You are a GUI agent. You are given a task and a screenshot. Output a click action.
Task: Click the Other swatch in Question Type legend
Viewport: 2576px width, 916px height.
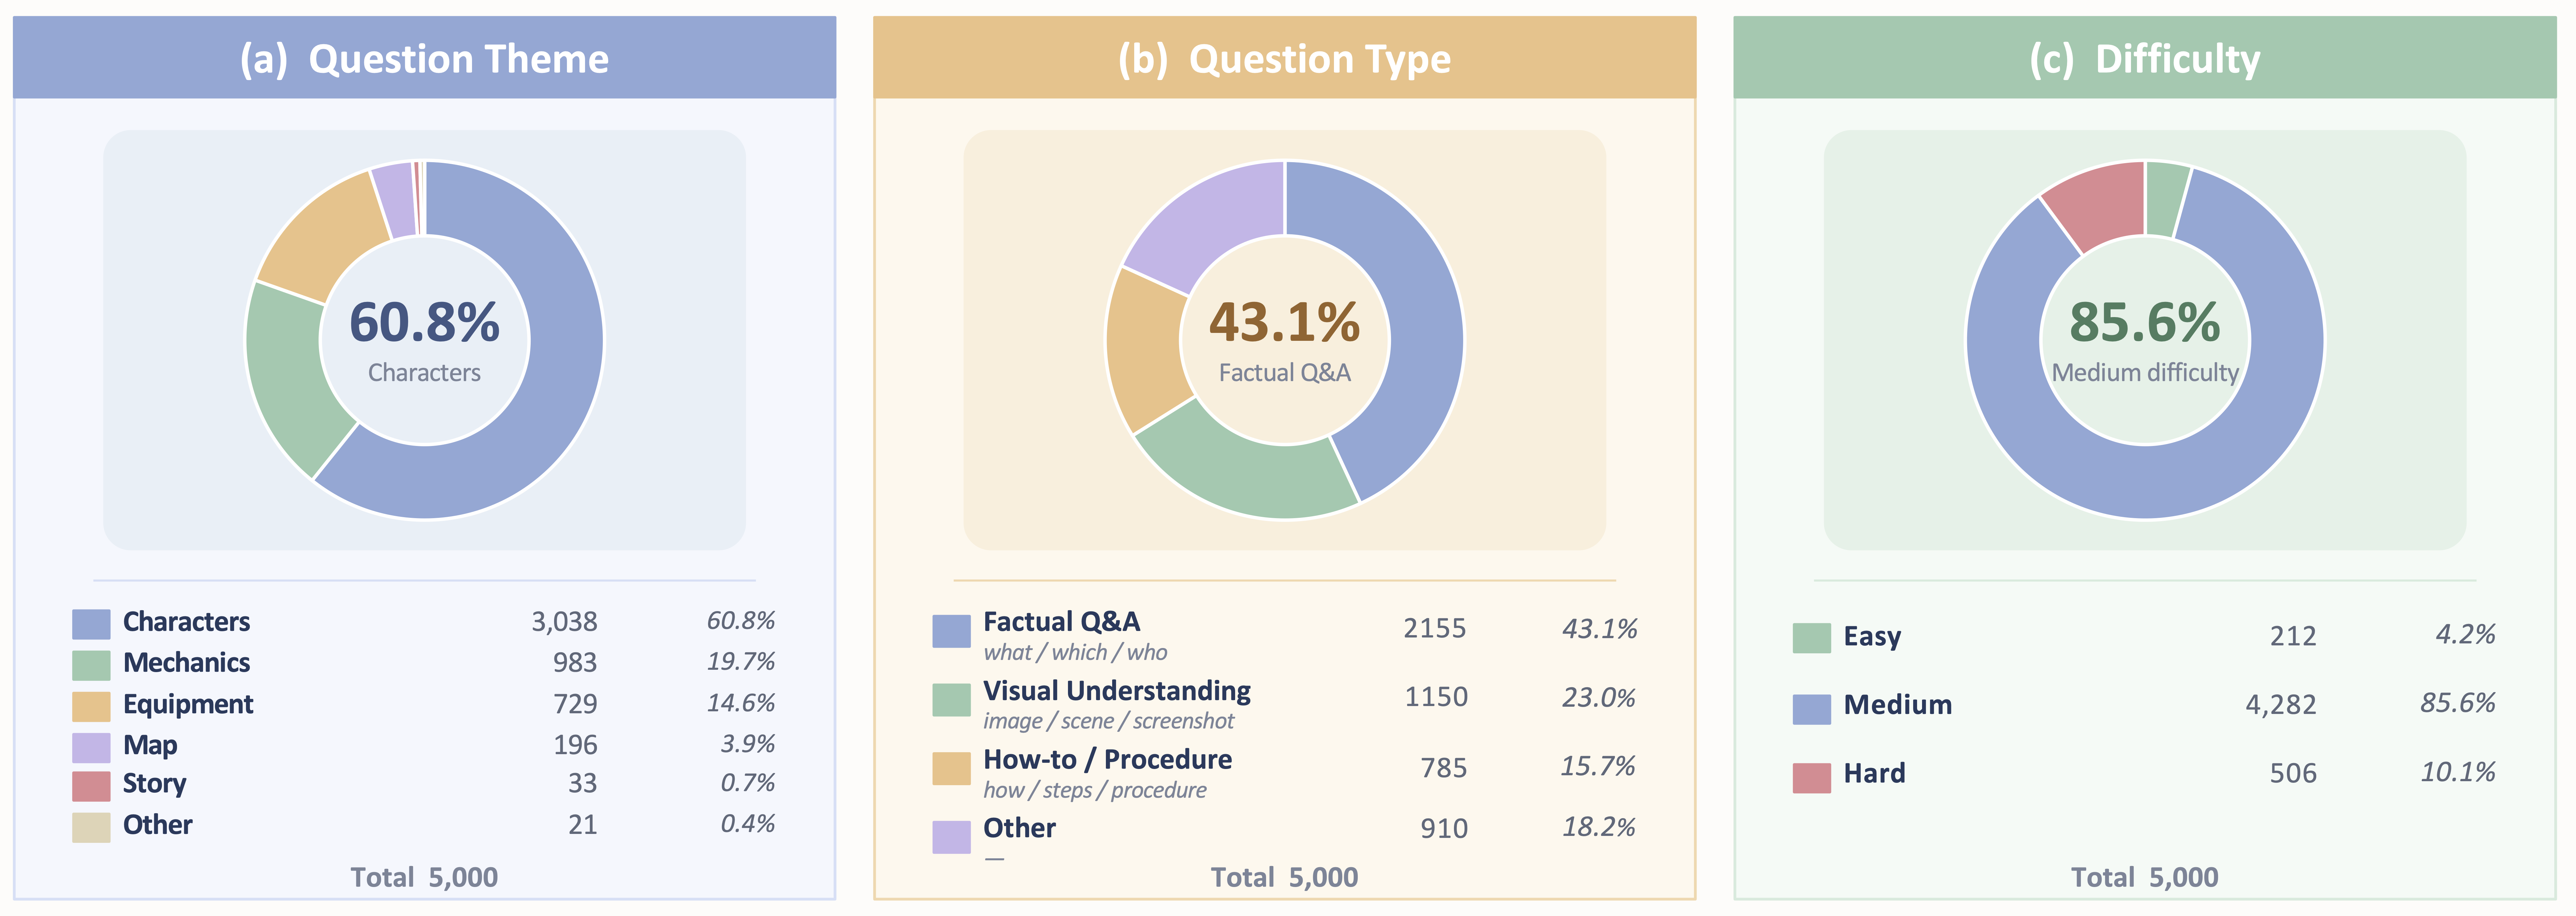tap(951, 837)
